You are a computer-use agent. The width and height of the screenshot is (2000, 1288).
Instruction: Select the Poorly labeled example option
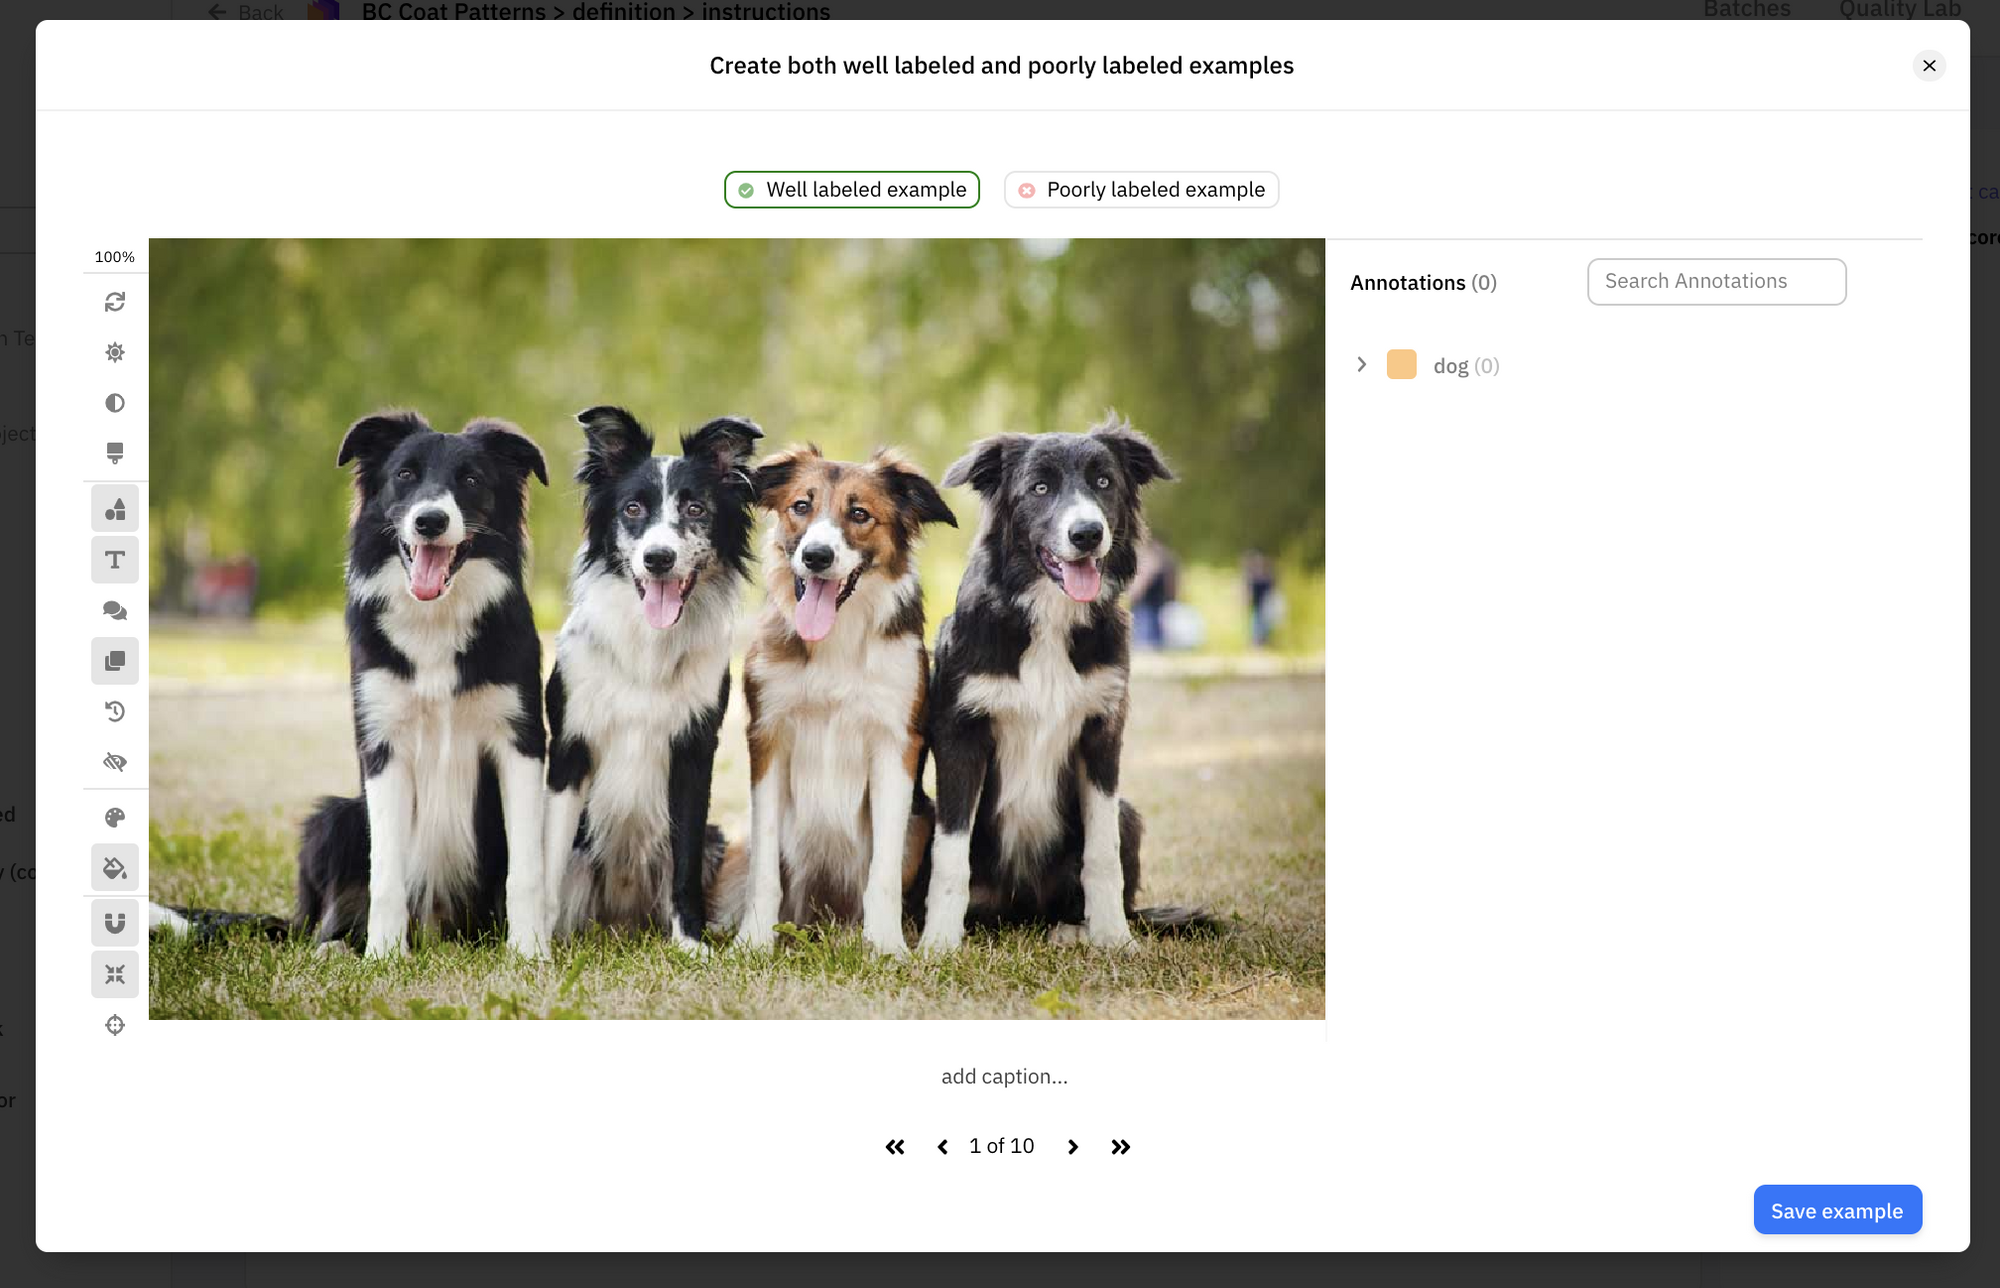pyautogui.click(x=1141, y=190)
